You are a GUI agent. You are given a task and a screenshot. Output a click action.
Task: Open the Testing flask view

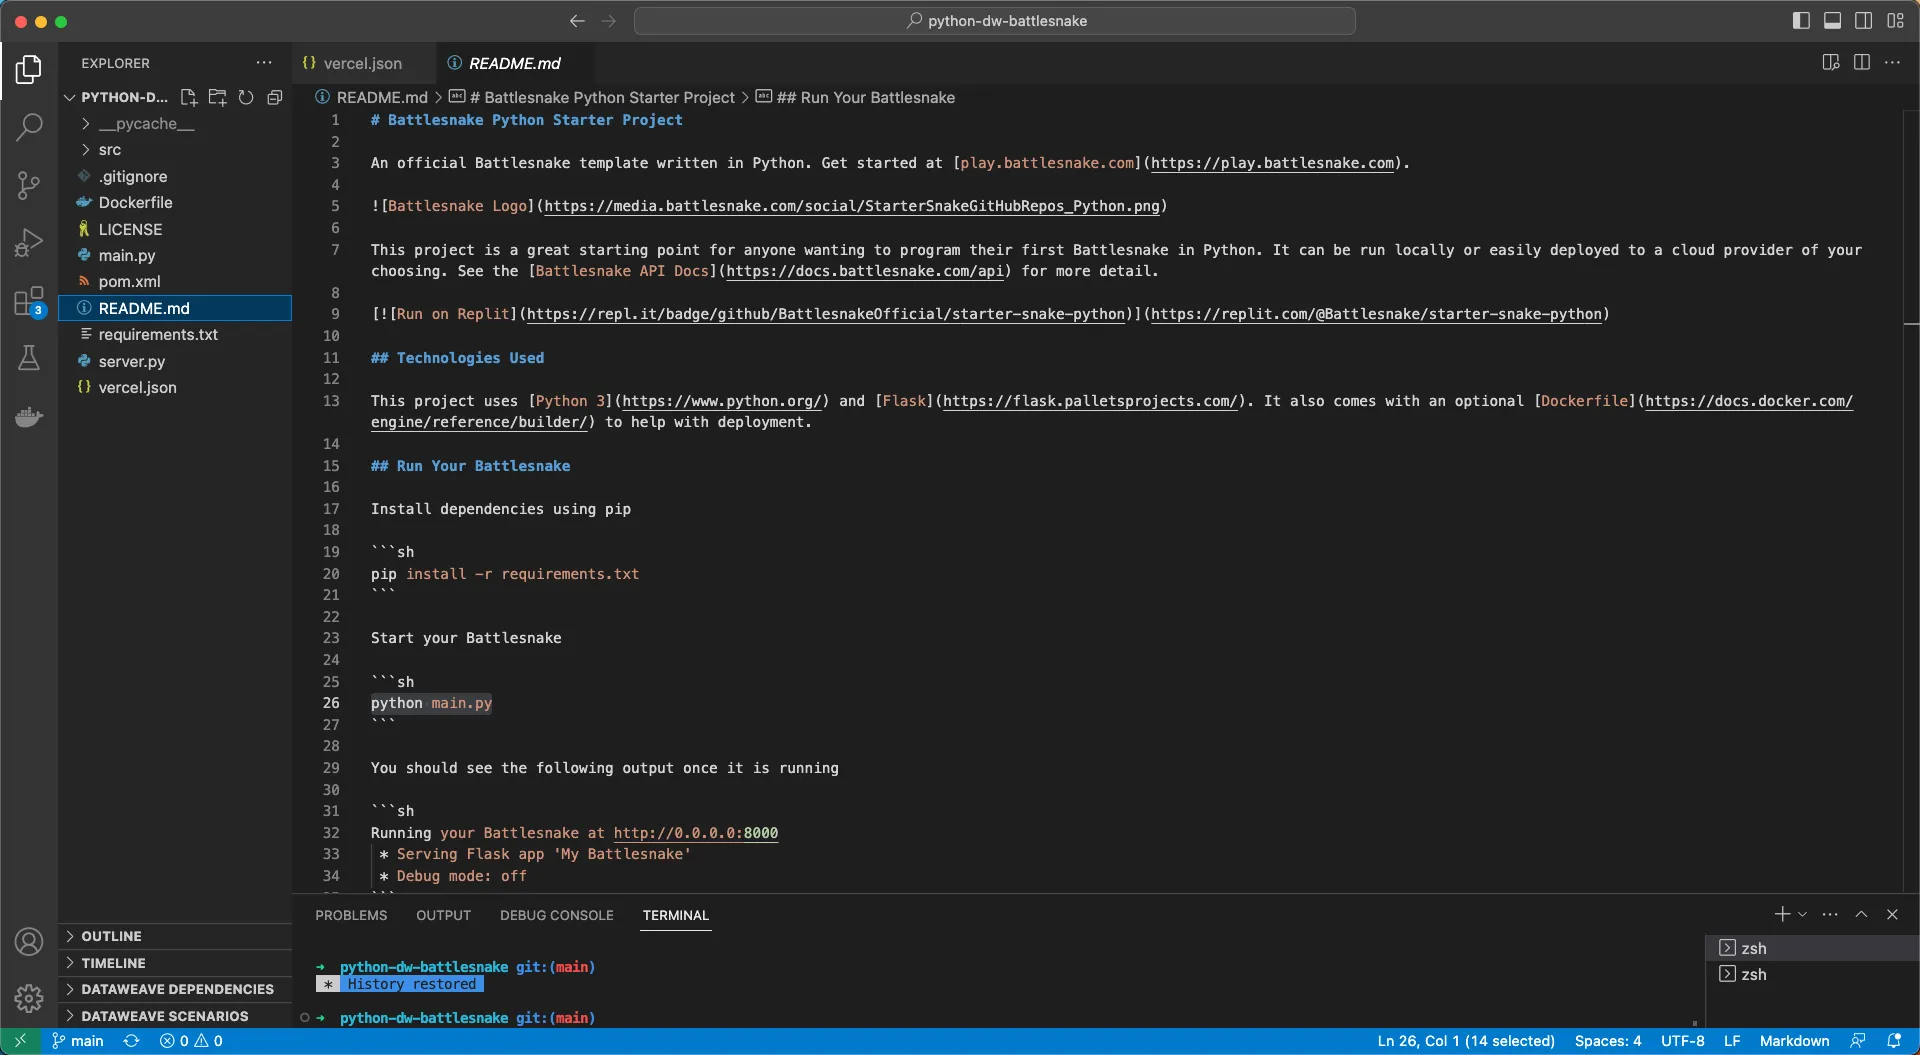29,358
